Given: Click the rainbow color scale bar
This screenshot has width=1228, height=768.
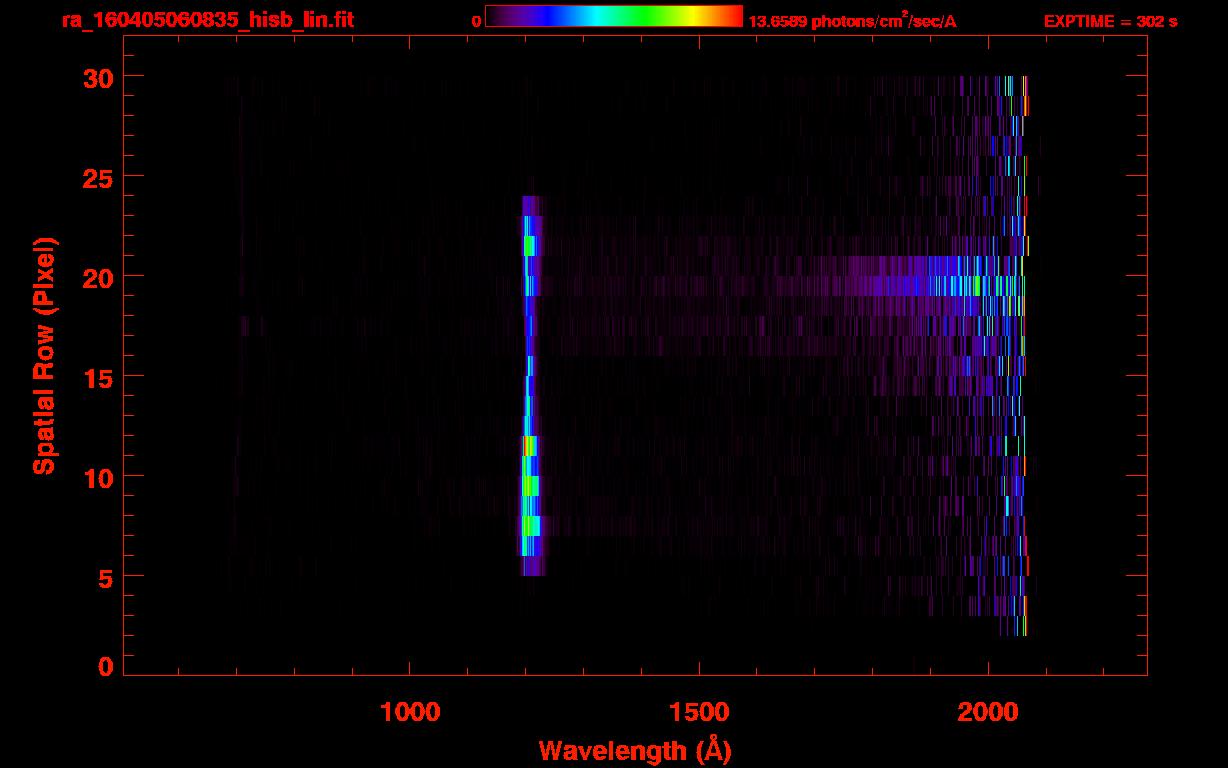Looking at the screenshot, I should pos(614,16).
